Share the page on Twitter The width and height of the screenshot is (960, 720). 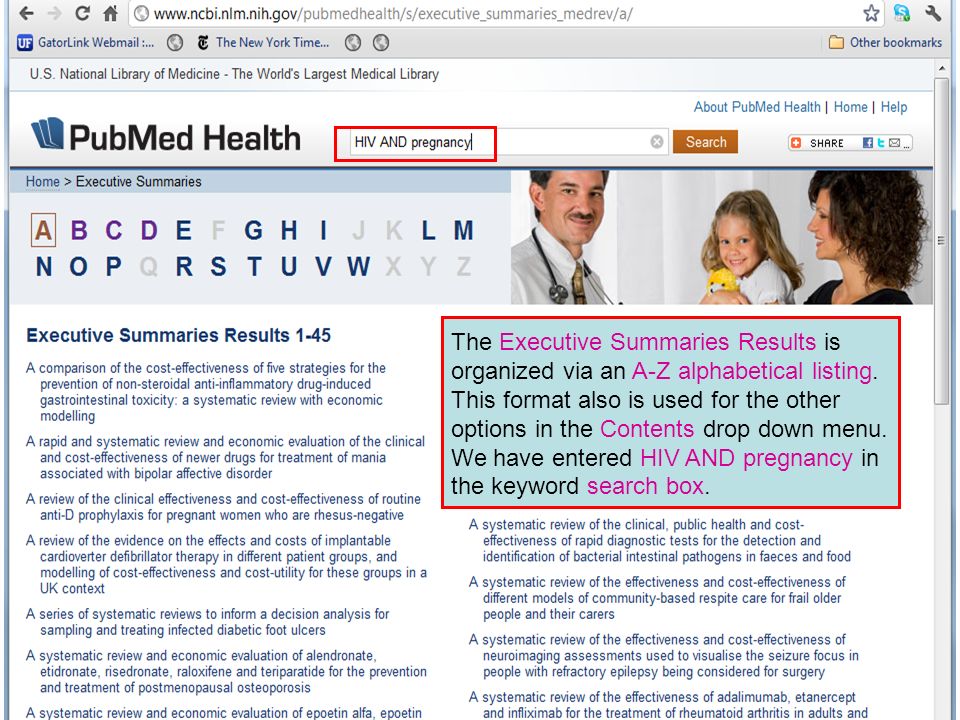[x=880, y=143]
